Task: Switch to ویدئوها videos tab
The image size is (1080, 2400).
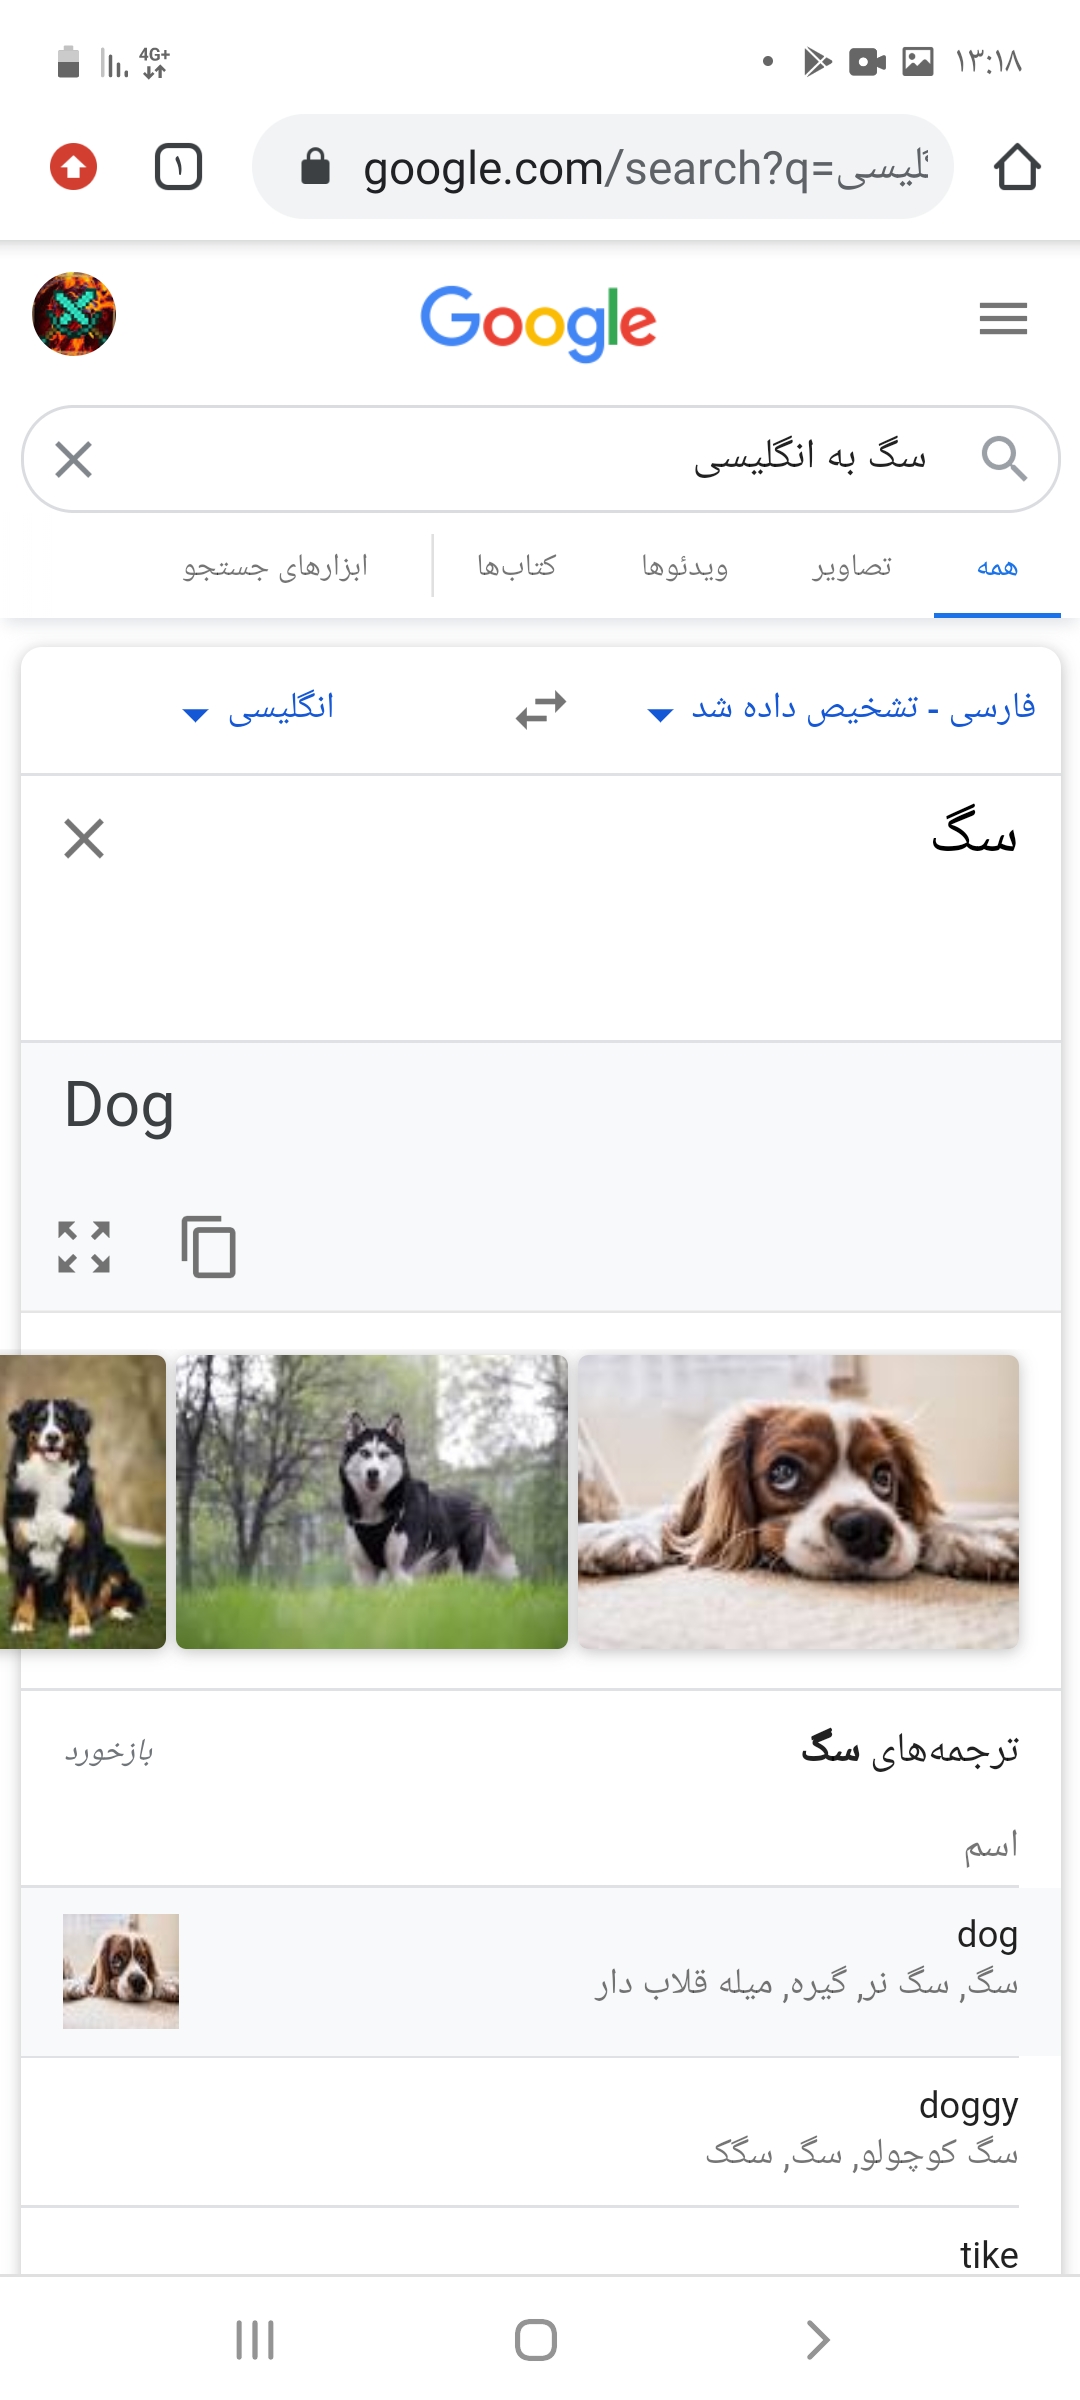Action: 685,567
